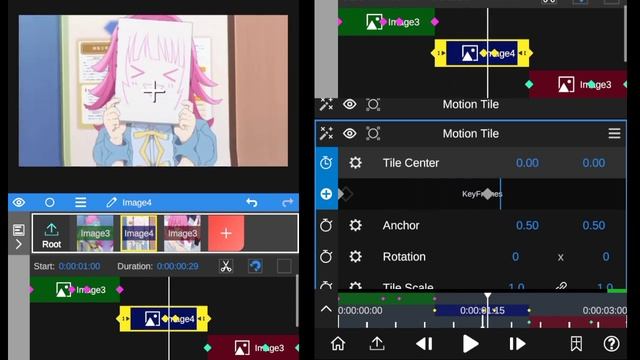Select green Image3 clip in left timeline
The width and height of the screenshot is (640, 360).
[x=75, y=290]
